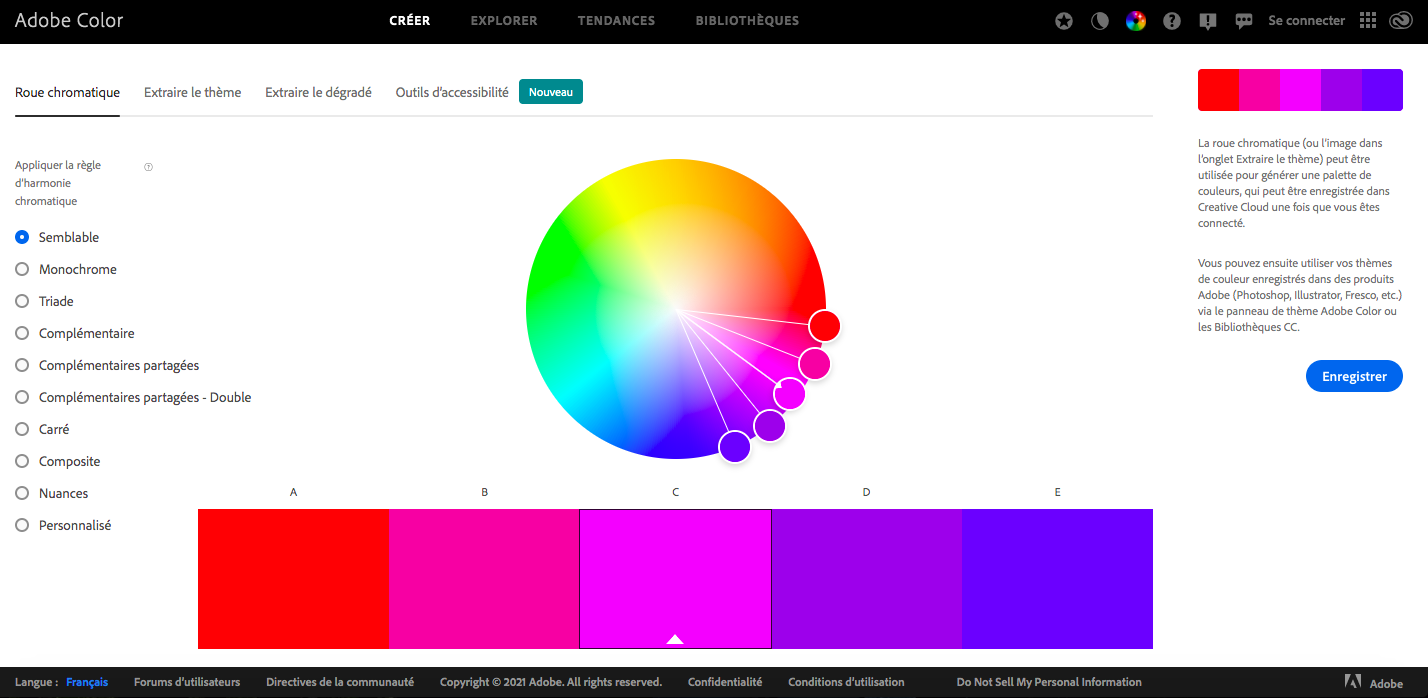Click the purple handle on color wheel
This screenshot has width=1428, height=698.
(x=769, y=425)
